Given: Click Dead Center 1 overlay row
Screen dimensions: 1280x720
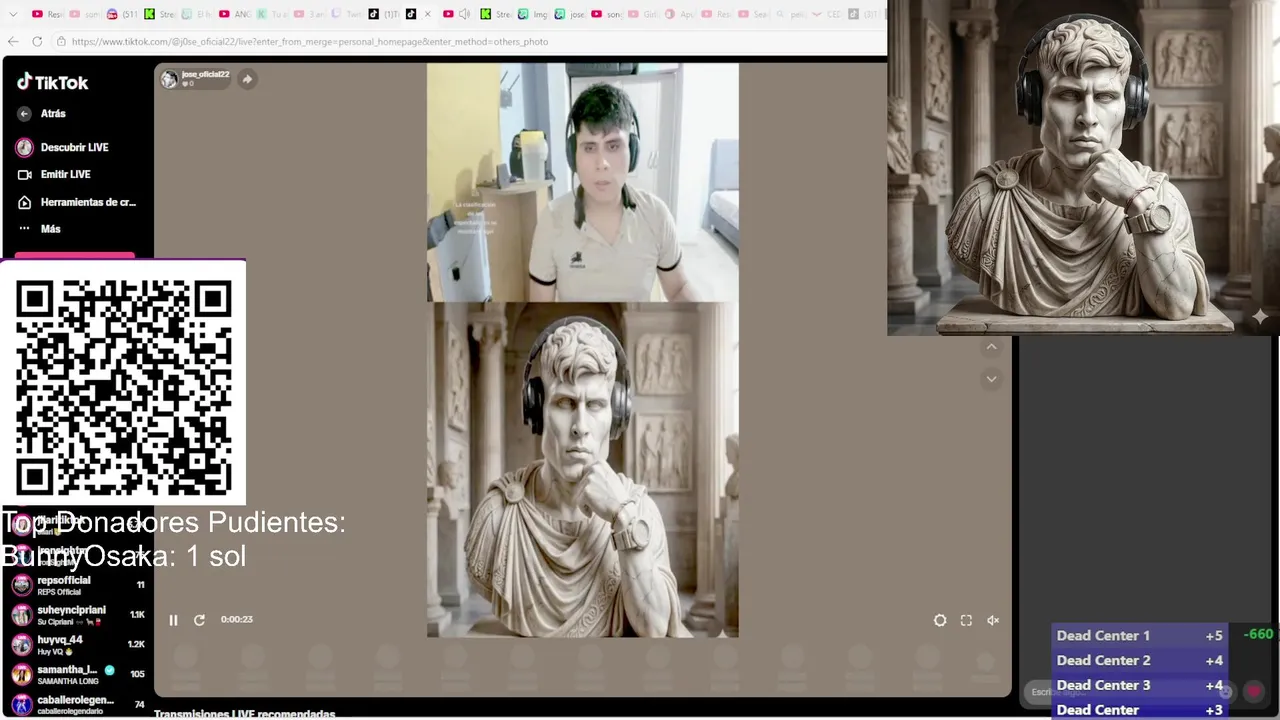Looking at the screenshot, I should pos(1140,635).
